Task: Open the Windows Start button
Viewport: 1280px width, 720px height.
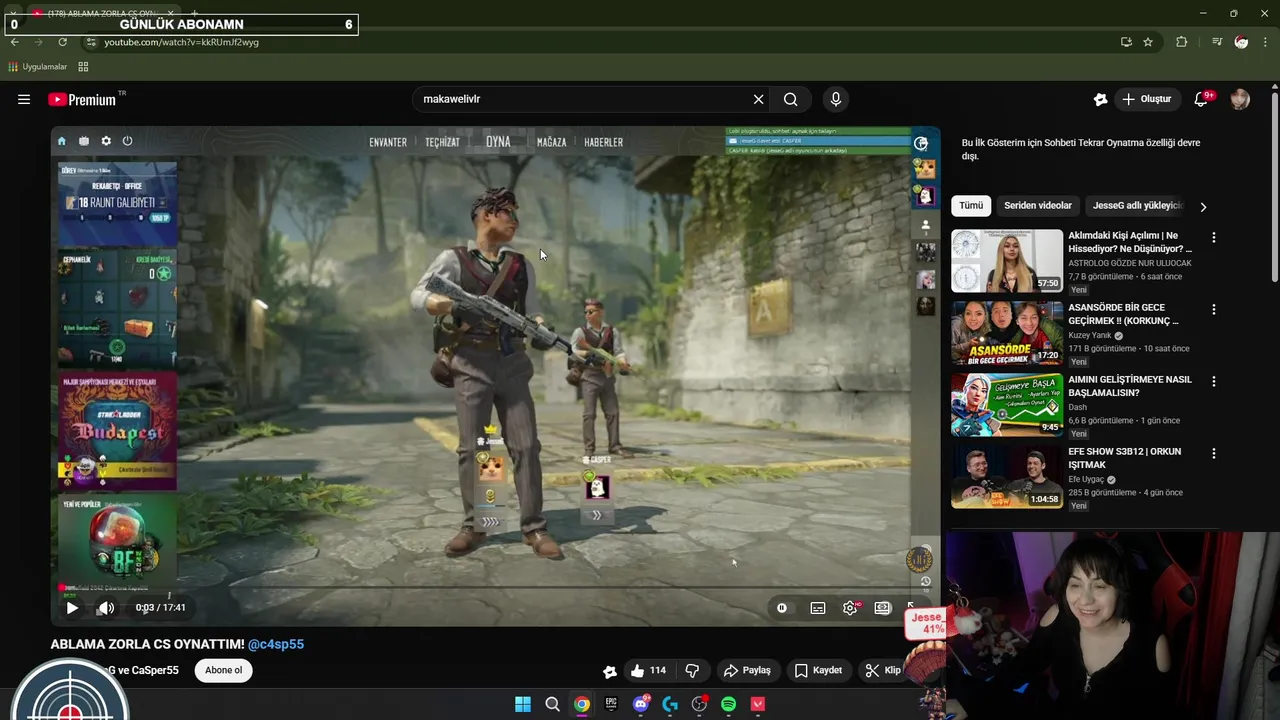Action: [523, 704]
